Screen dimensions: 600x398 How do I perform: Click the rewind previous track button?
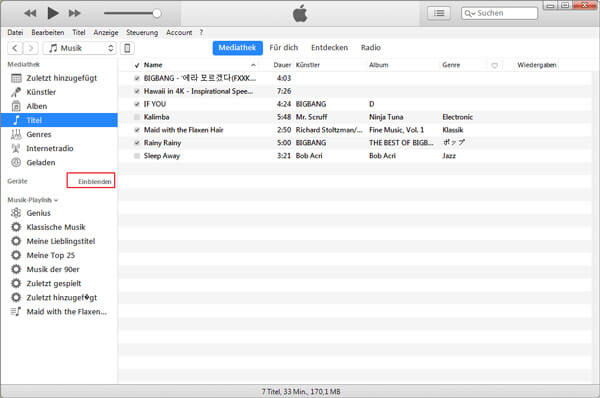point(30,13)
